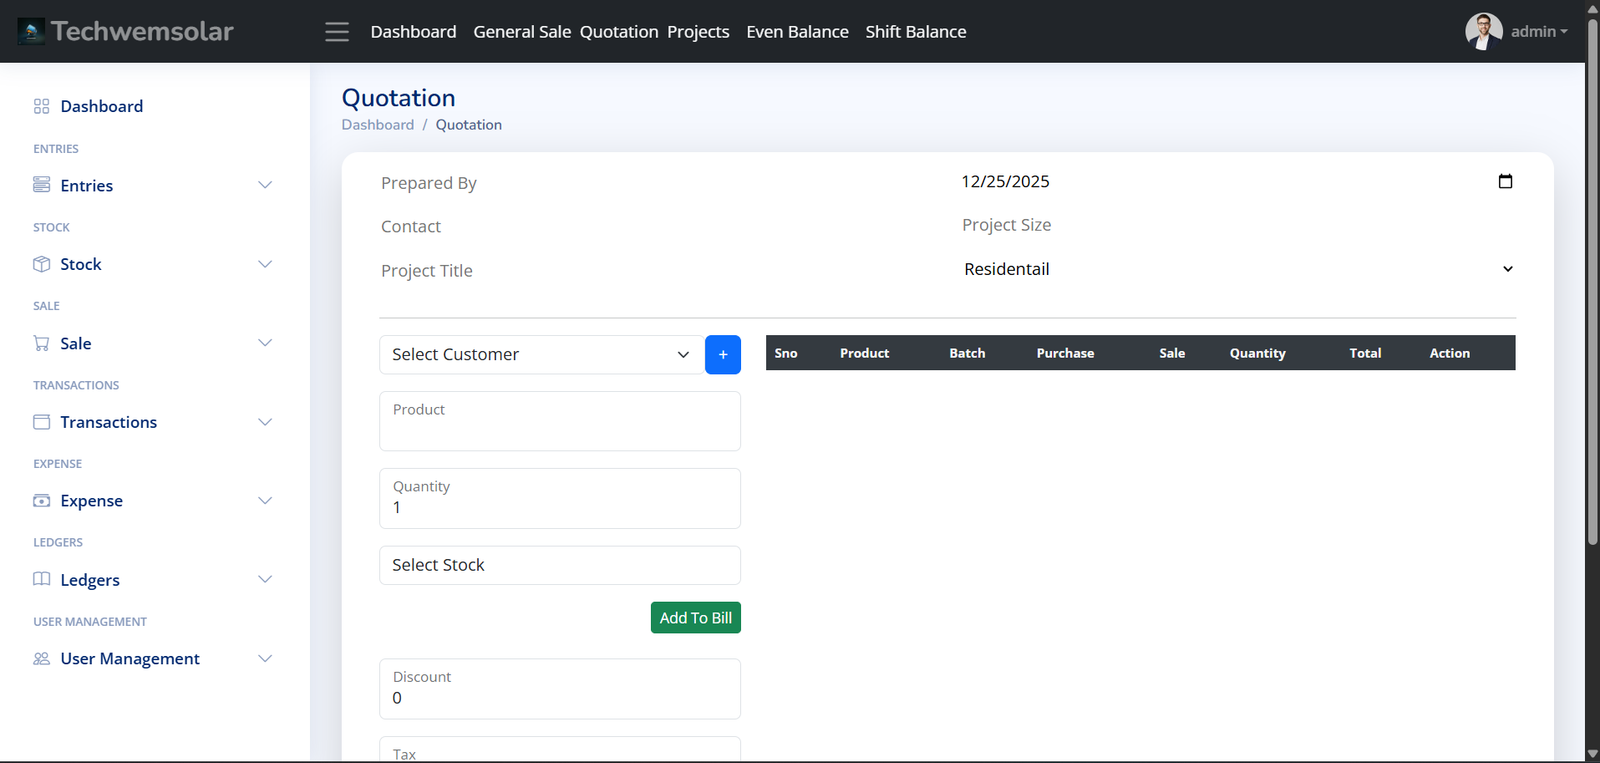Click the Quotation breadcrumb text
The image size is (1600, 763).
469,125
